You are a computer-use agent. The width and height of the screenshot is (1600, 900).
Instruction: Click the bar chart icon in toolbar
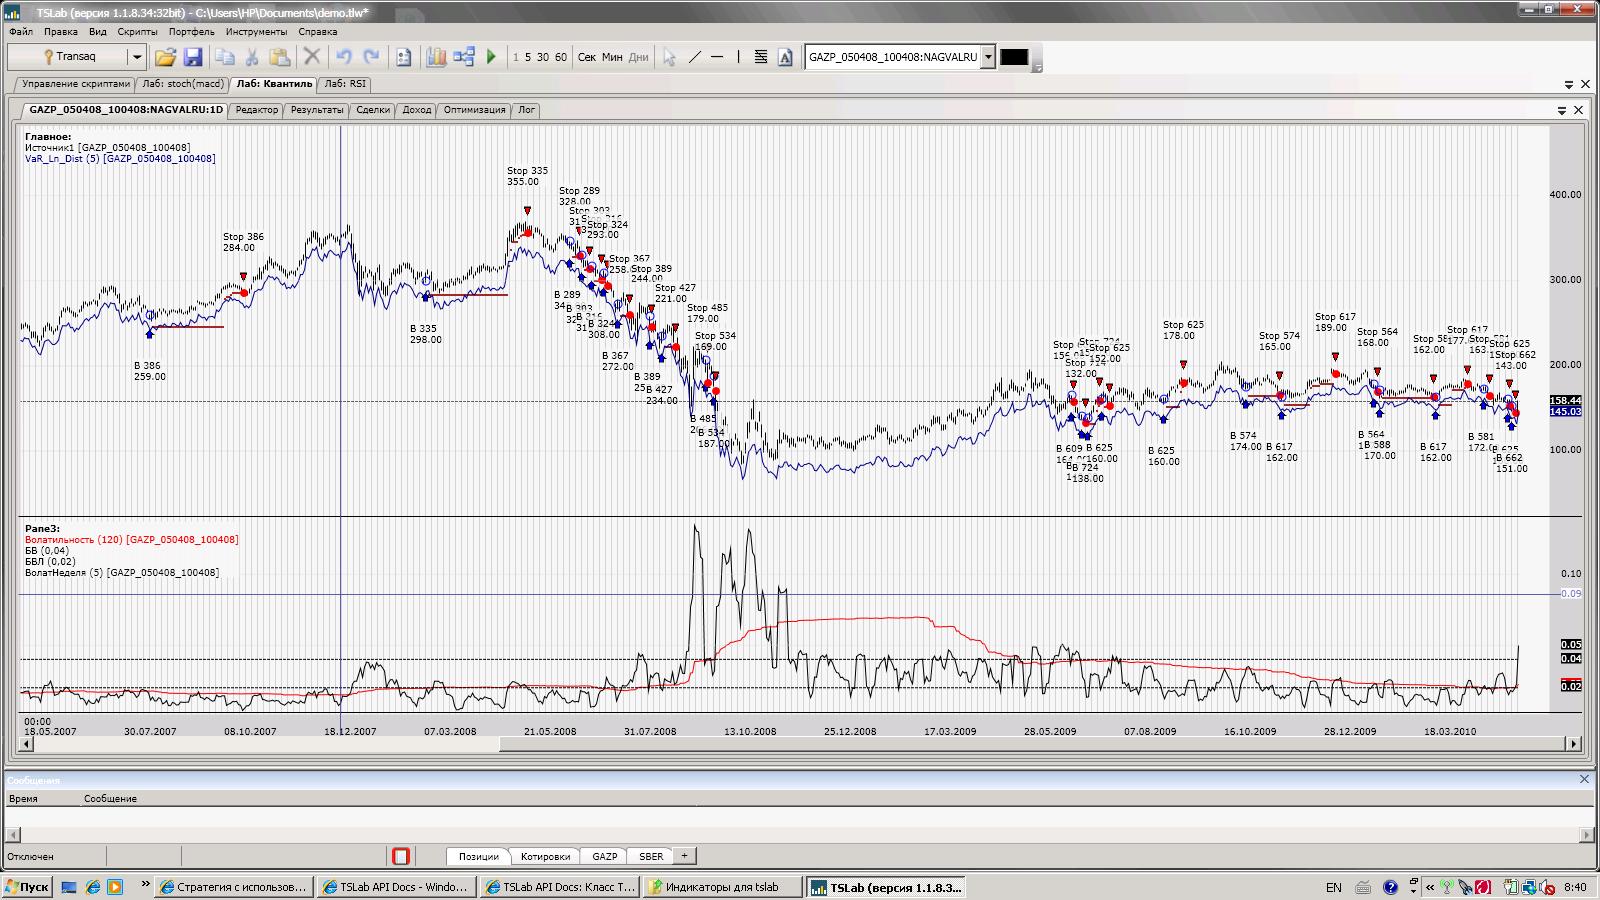436,57
